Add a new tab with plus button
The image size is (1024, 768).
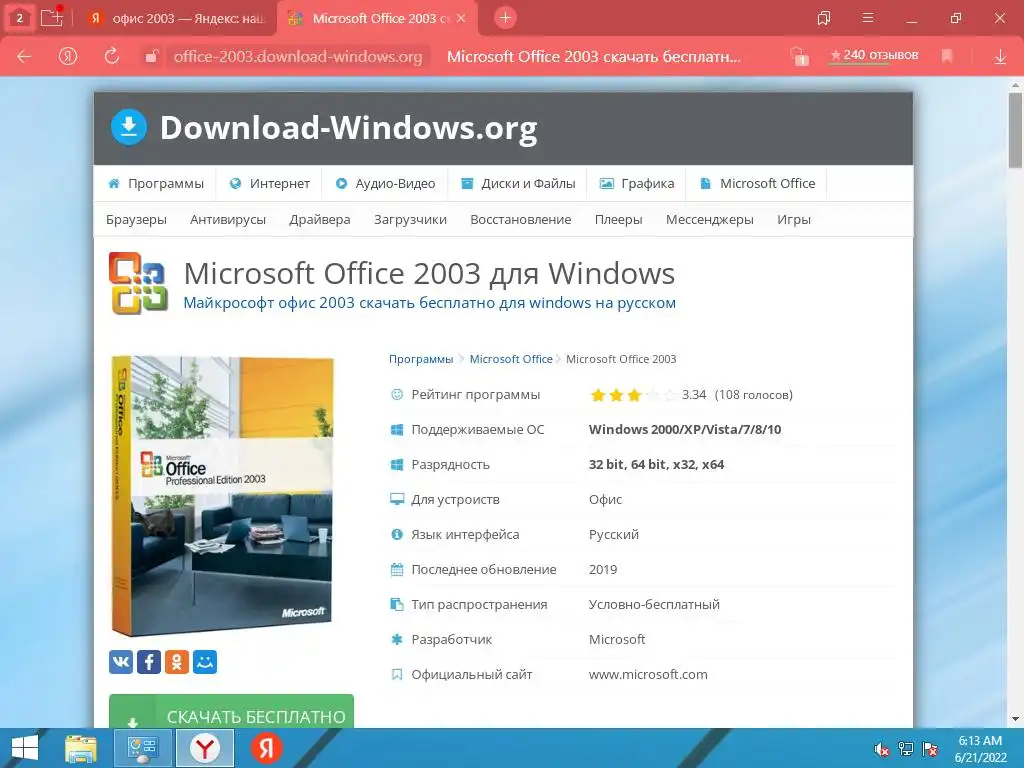505,18
